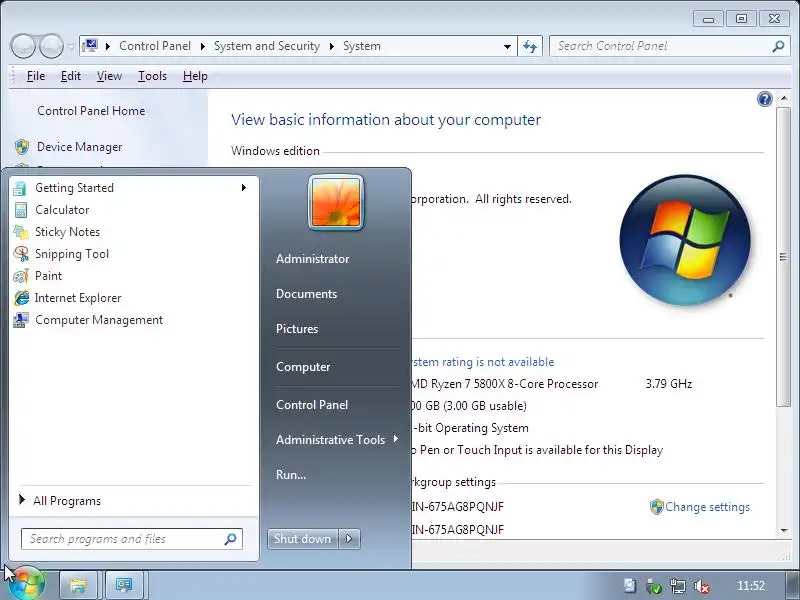Click the Forward navigation button

(x=51, y=46)
